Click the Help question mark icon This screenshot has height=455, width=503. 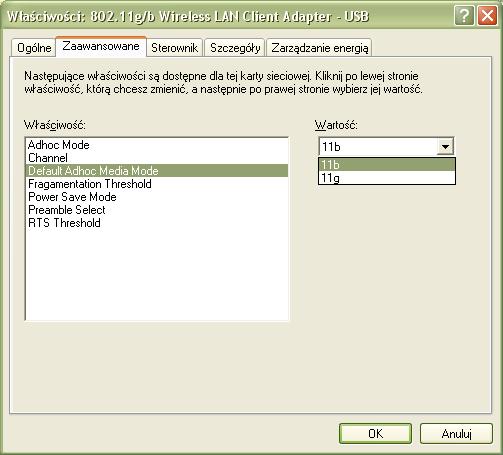coord(464,15)
